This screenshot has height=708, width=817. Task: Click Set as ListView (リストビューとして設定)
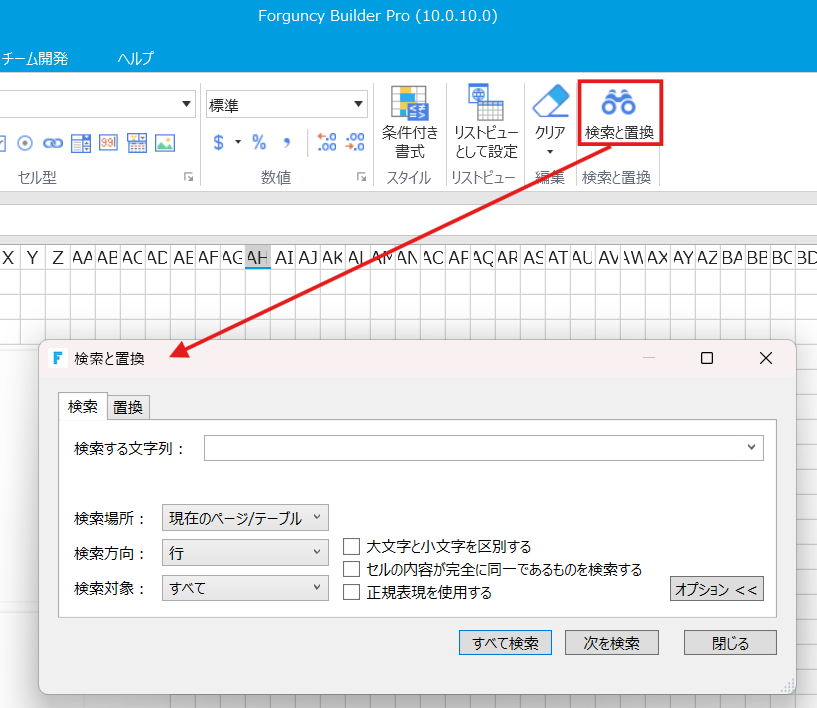pyautogui.click(x=486, y=122)
